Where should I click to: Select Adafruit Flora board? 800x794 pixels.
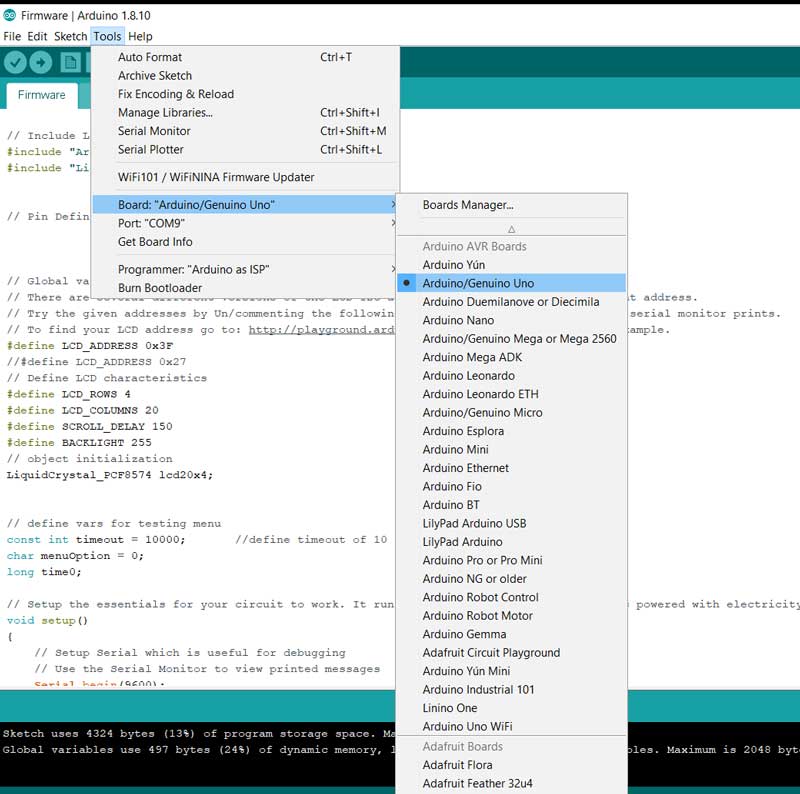click(511, 765)
